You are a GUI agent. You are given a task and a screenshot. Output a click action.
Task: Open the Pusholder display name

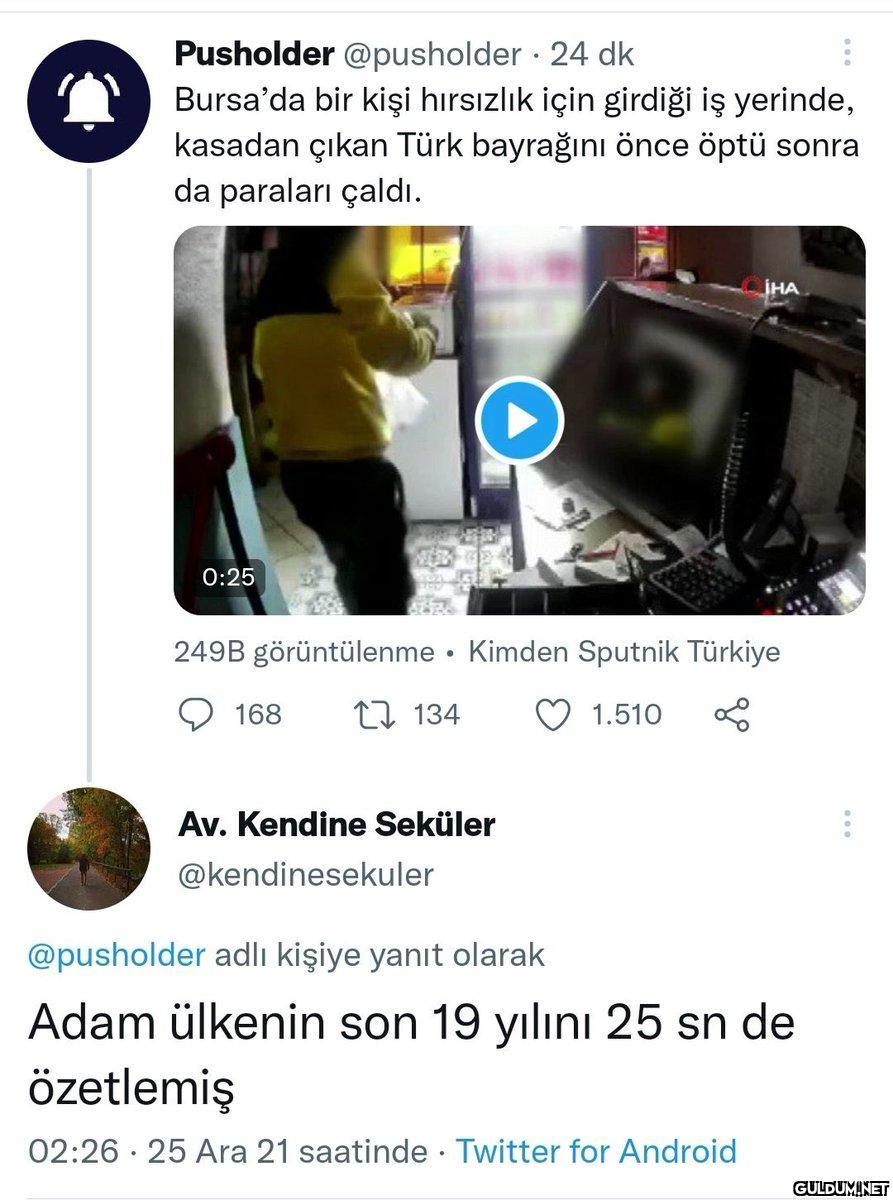(254, 54)
